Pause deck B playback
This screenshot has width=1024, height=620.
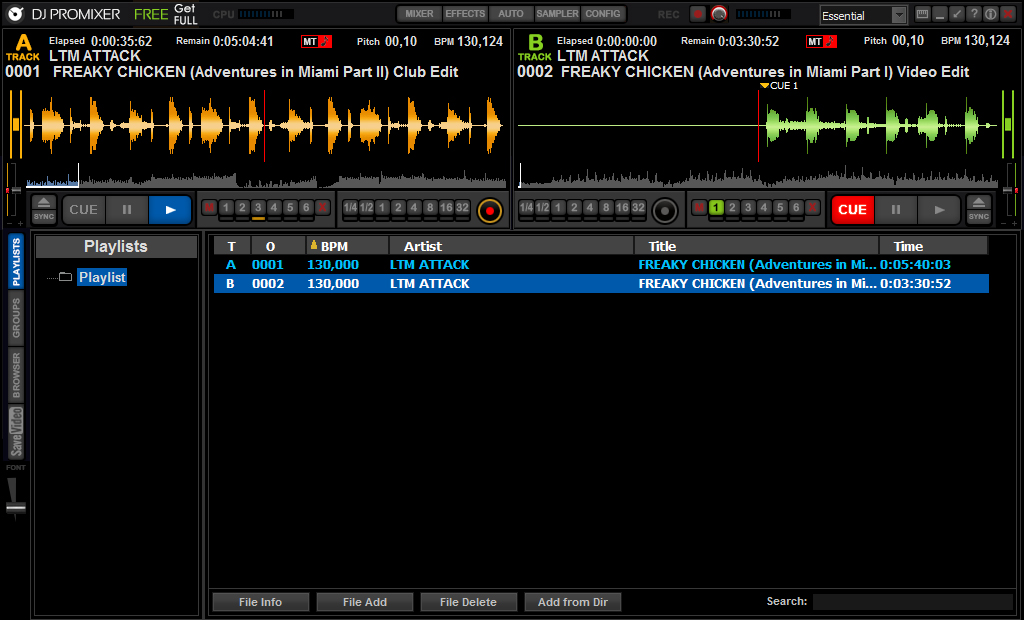tap(896, 210)
